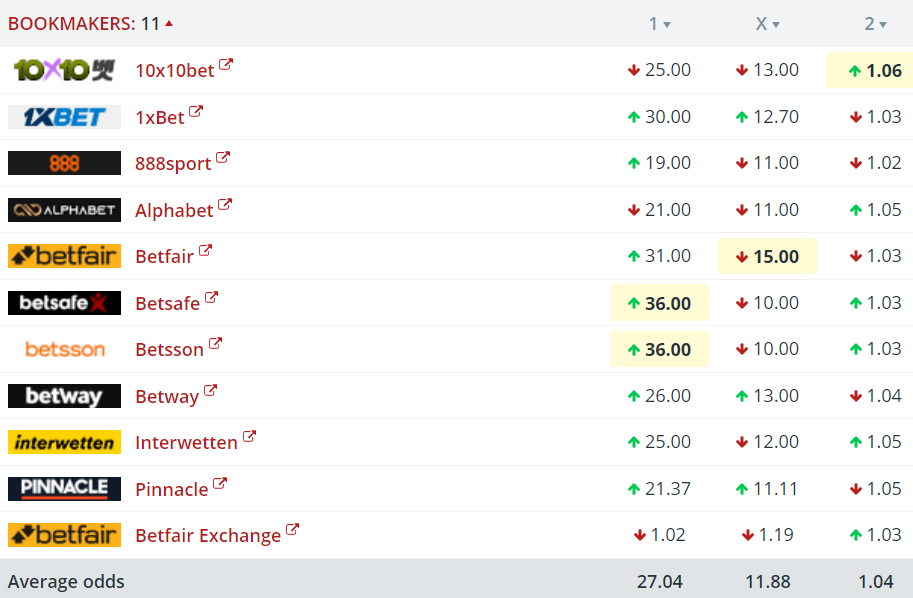Image resolution: width=913 pixels, height=598 pixels.
Task: Click the Pinnacle logo
Action: [64, 489]
